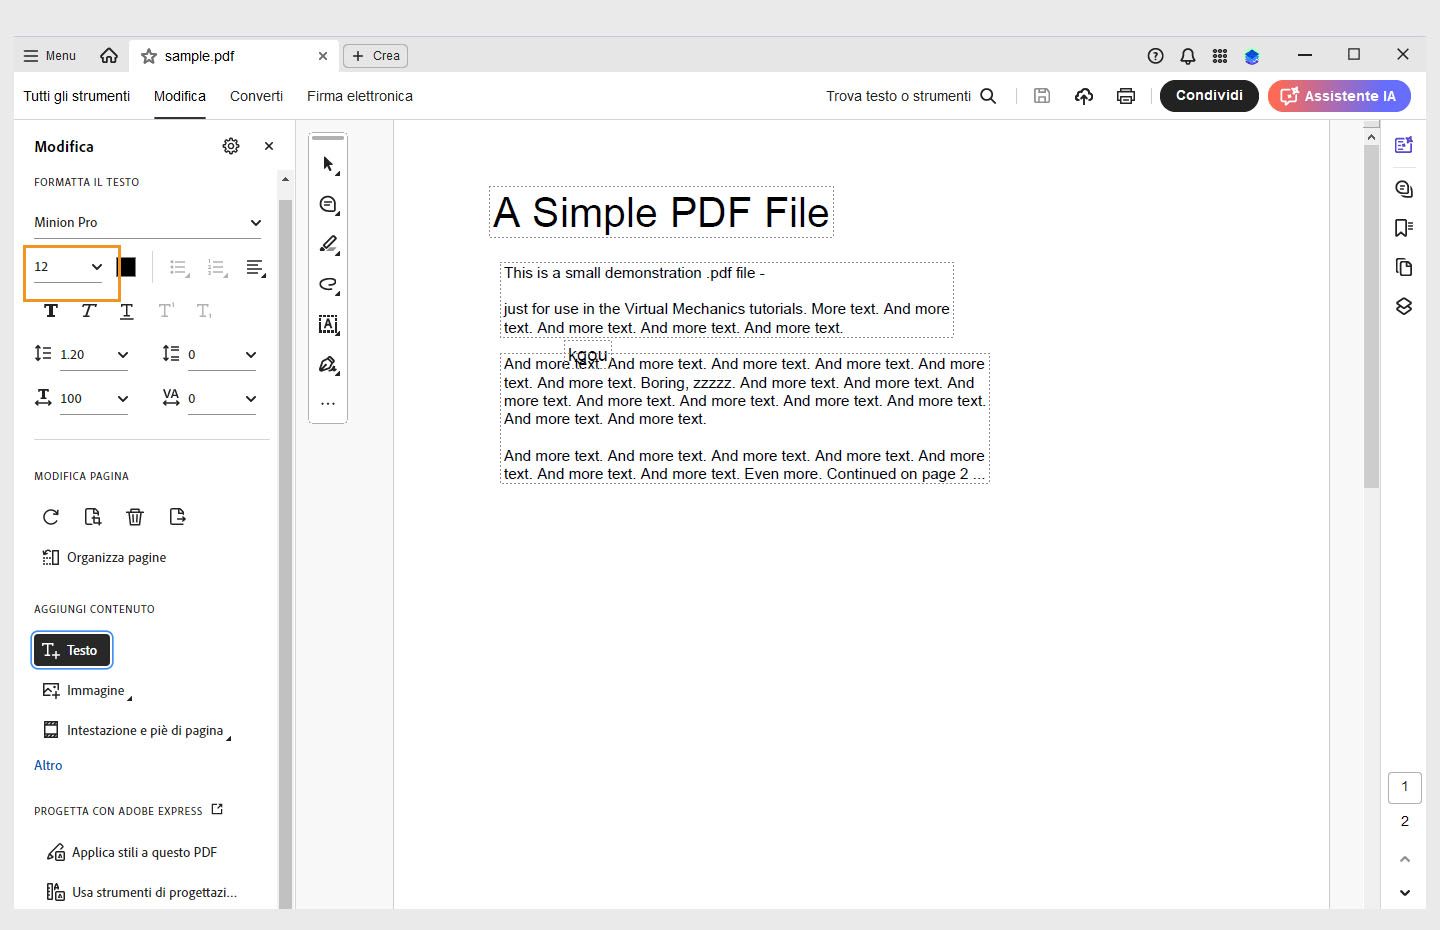Viewport: 1440px width, 930px height.
Task: Open the font color swatch picker
Action: click(x=126, y=267)
